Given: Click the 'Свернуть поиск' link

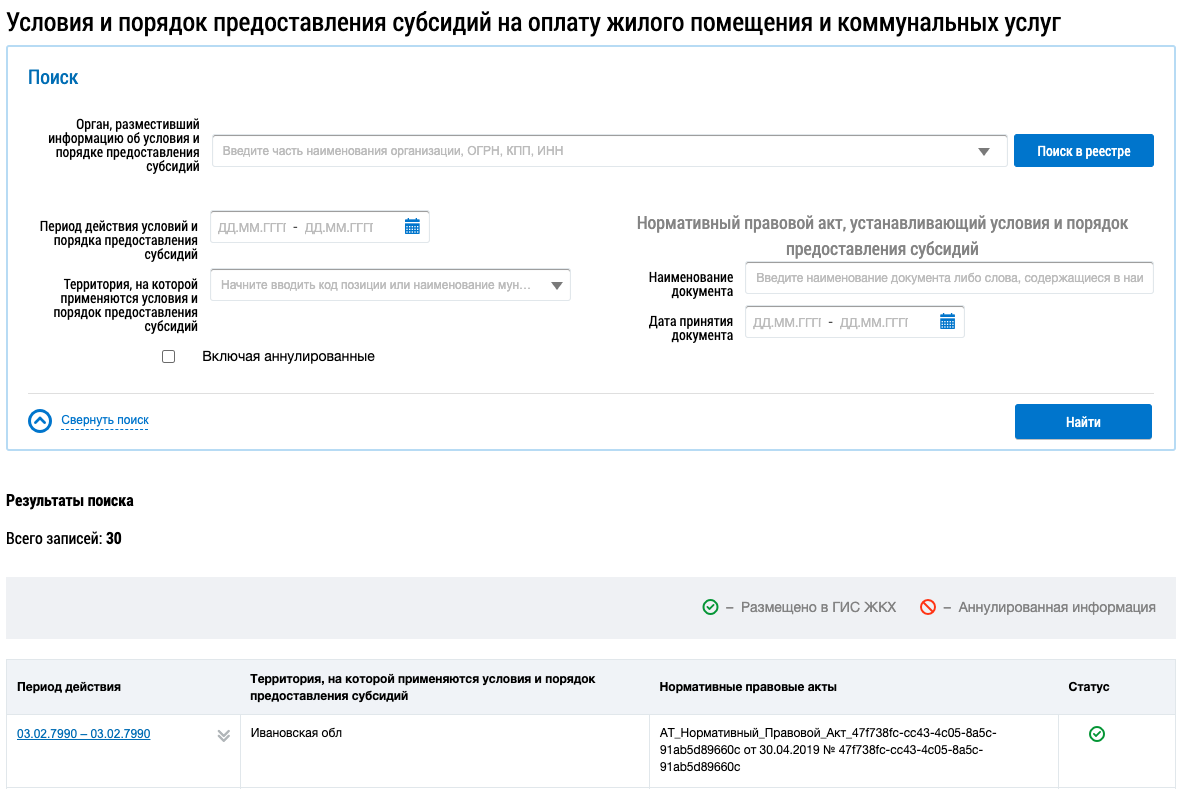Looking at the screenshot, I should [105, 421].
